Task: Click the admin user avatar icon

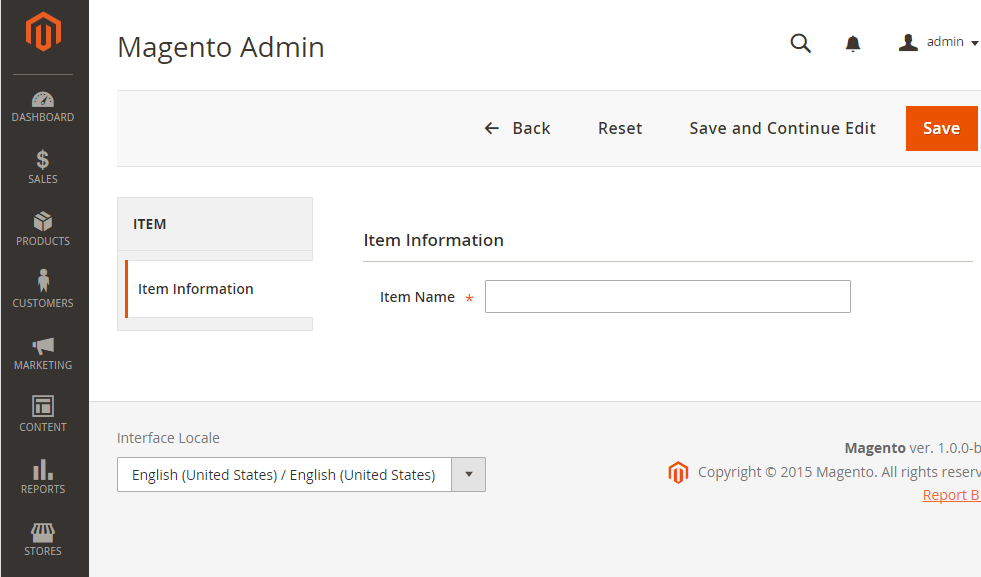Action: tap(908, 43)
